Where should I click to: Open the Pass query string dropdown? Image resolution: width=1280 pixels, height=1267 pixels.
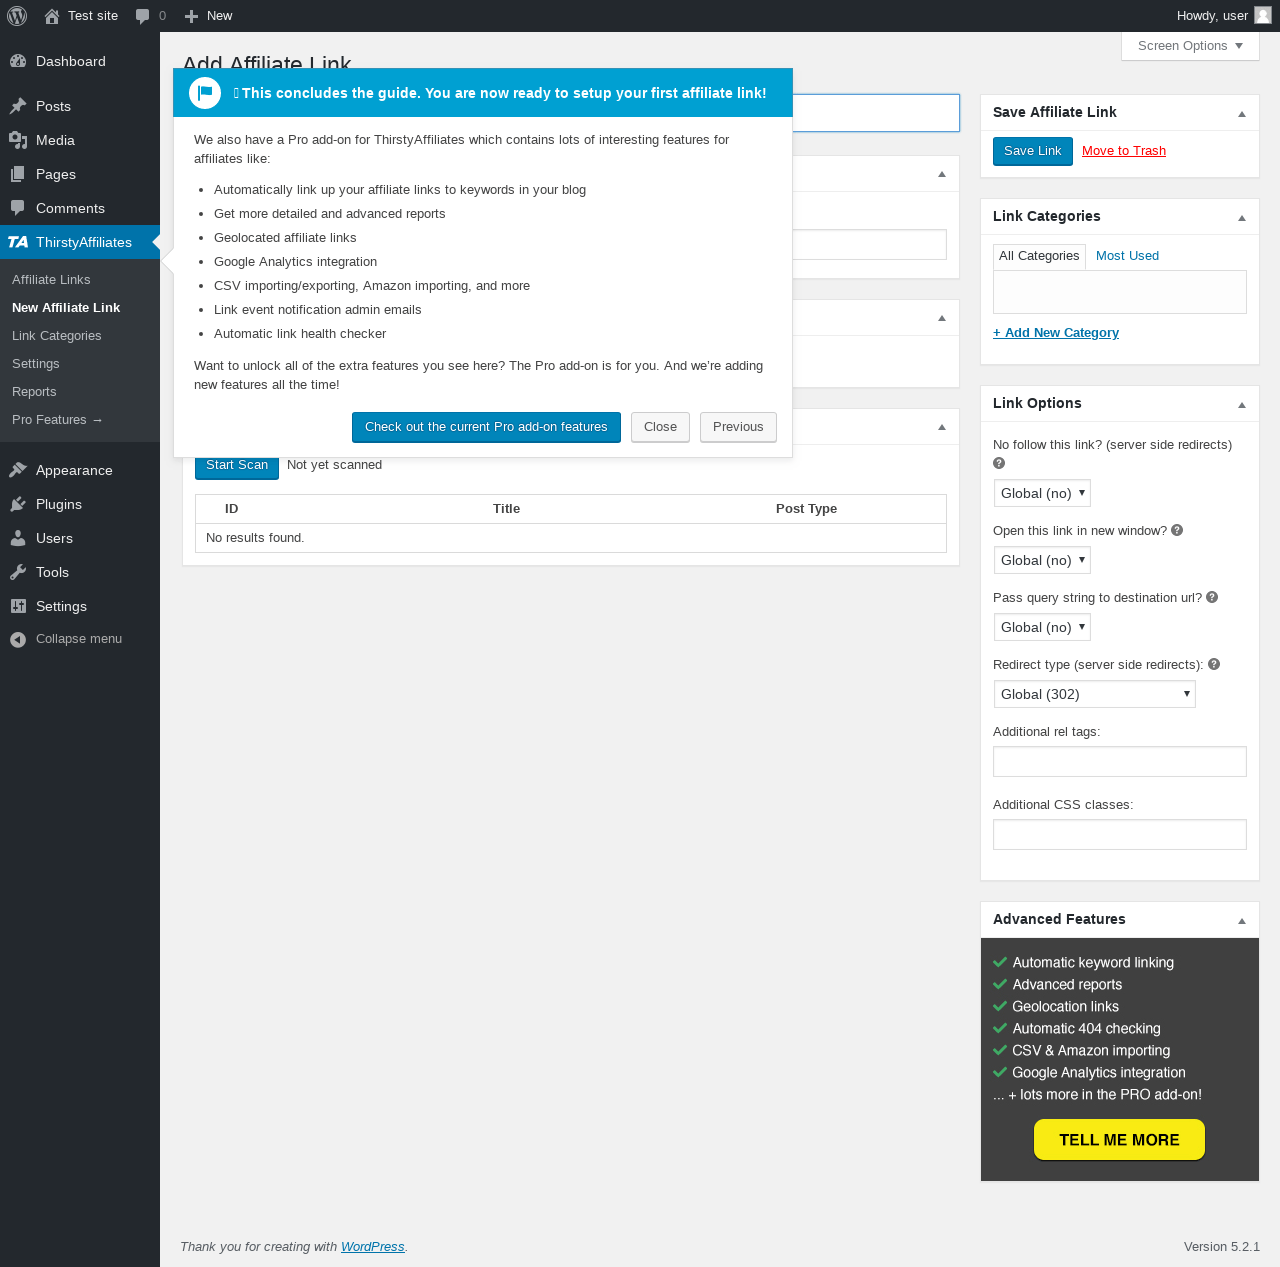[1042, 627]
